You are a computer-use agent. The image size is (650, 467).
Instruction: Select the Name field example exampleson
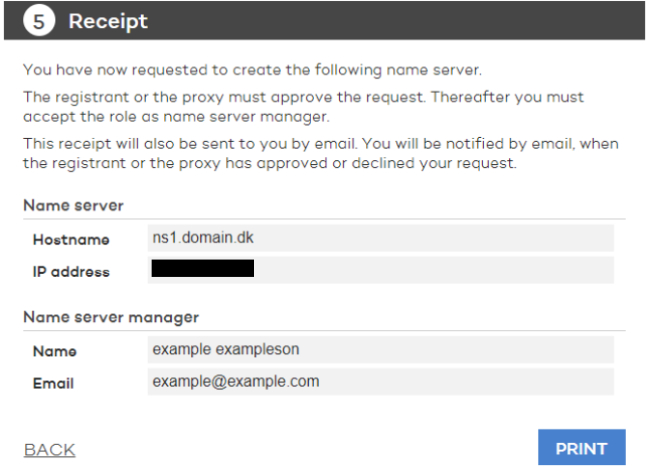[381, 349]
